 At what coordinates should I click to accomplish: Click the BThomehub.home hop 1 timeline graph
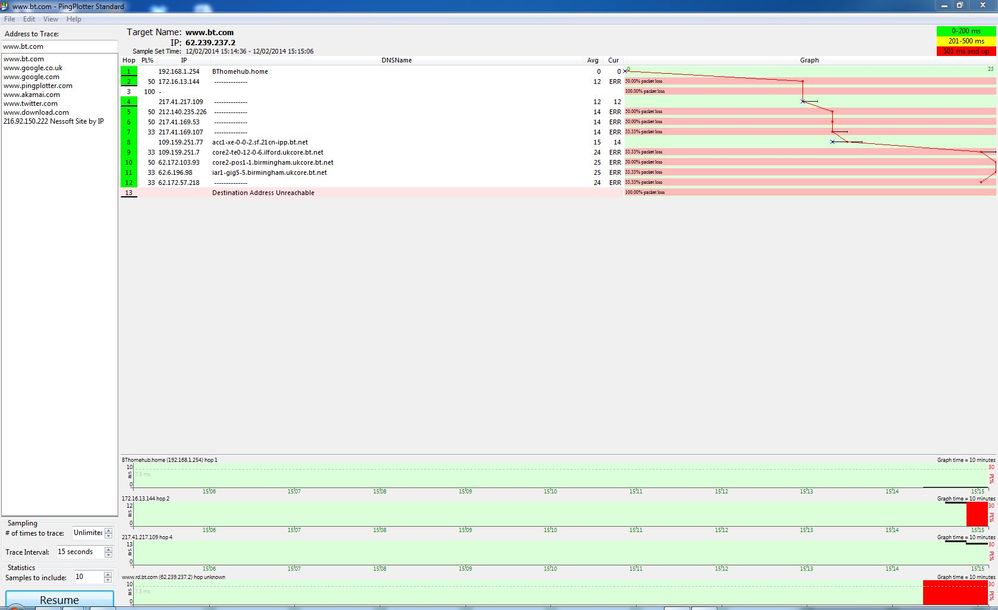click(x=559, y=476)
